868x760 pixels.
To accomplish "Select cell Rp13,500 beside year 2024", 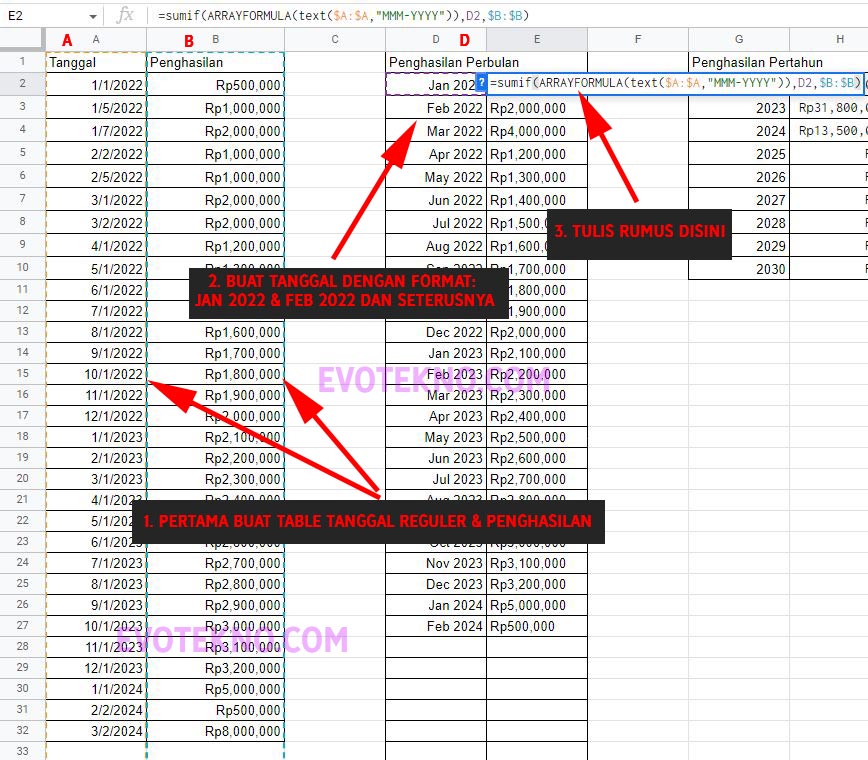I will [x=829, y=131].
